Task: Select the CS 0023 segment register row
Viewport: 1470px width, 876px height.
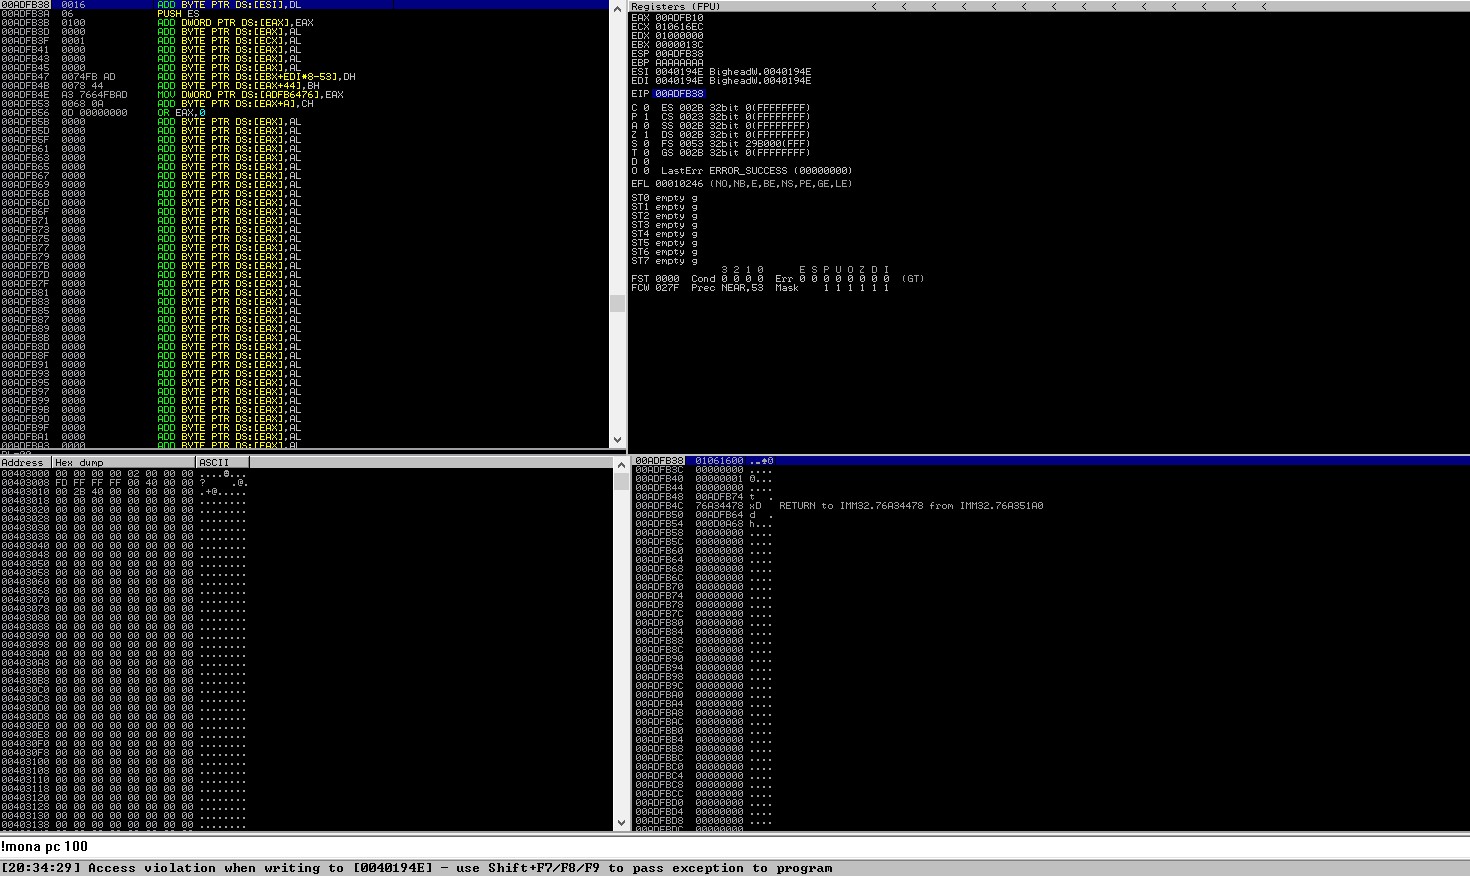Action: [735, 117]
